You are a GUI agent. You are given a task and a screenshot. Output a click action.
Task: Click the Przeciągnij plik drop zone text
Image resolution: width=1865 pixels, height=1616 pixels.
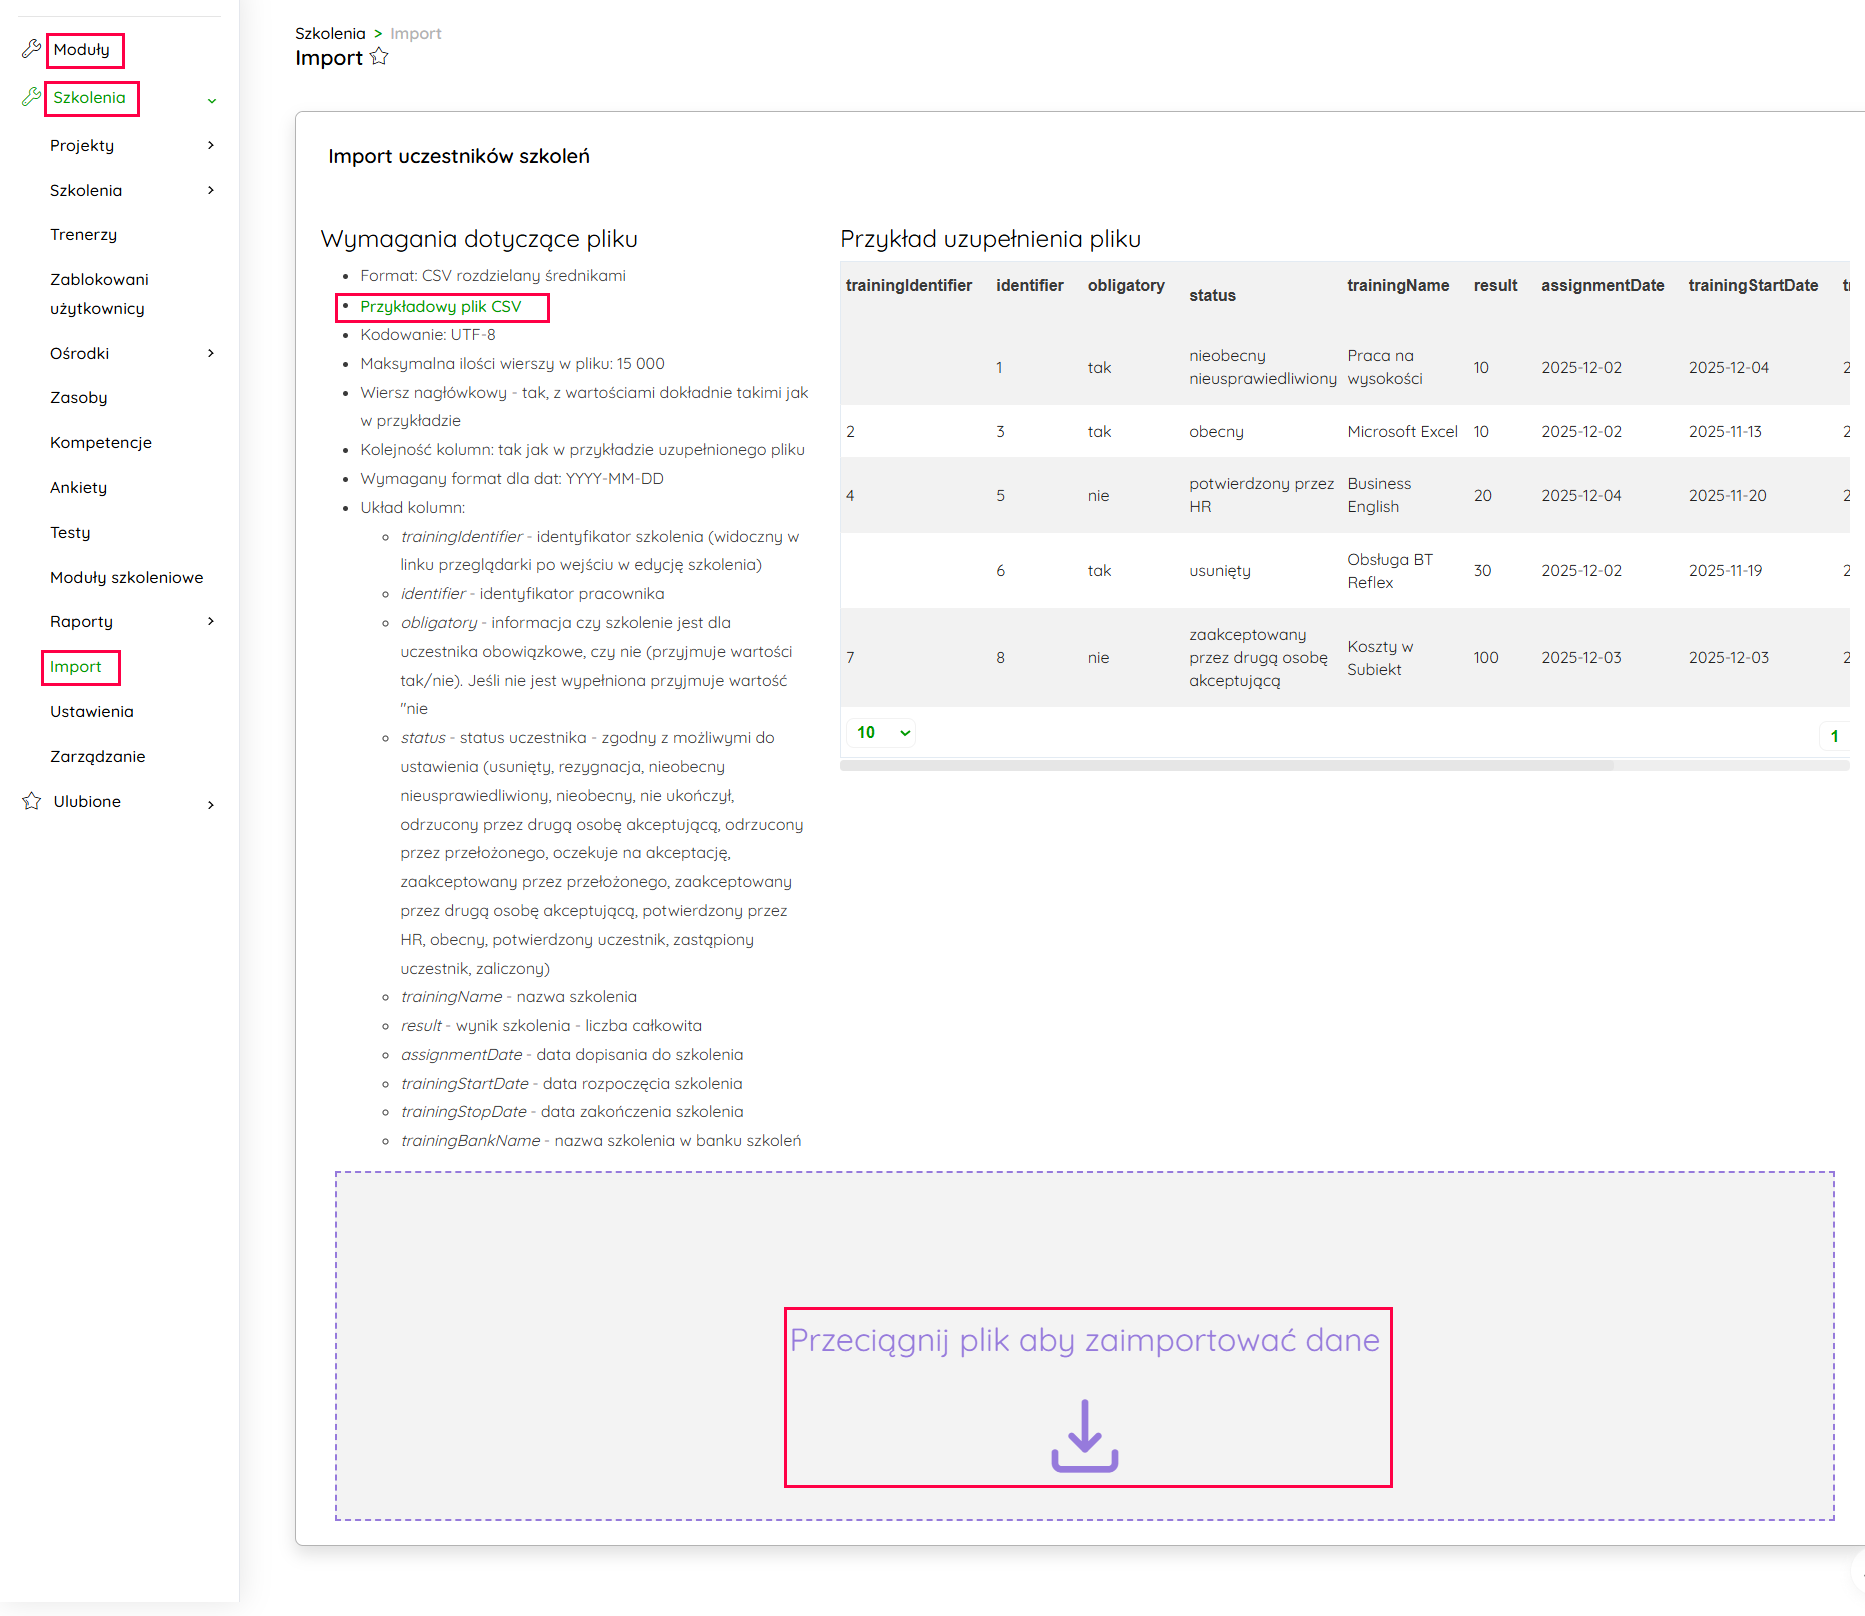(1084, 1340)
